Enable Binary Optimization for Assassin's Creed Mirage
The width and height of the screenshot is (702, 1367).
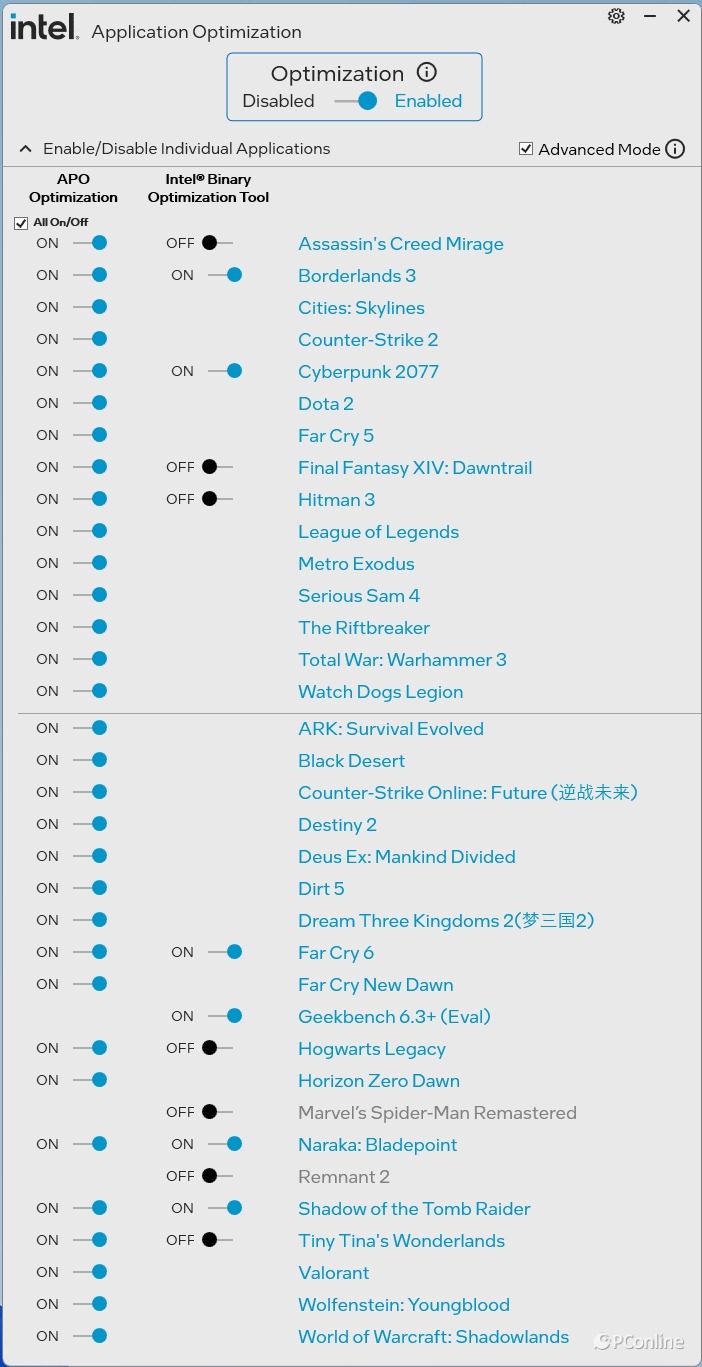217,243
